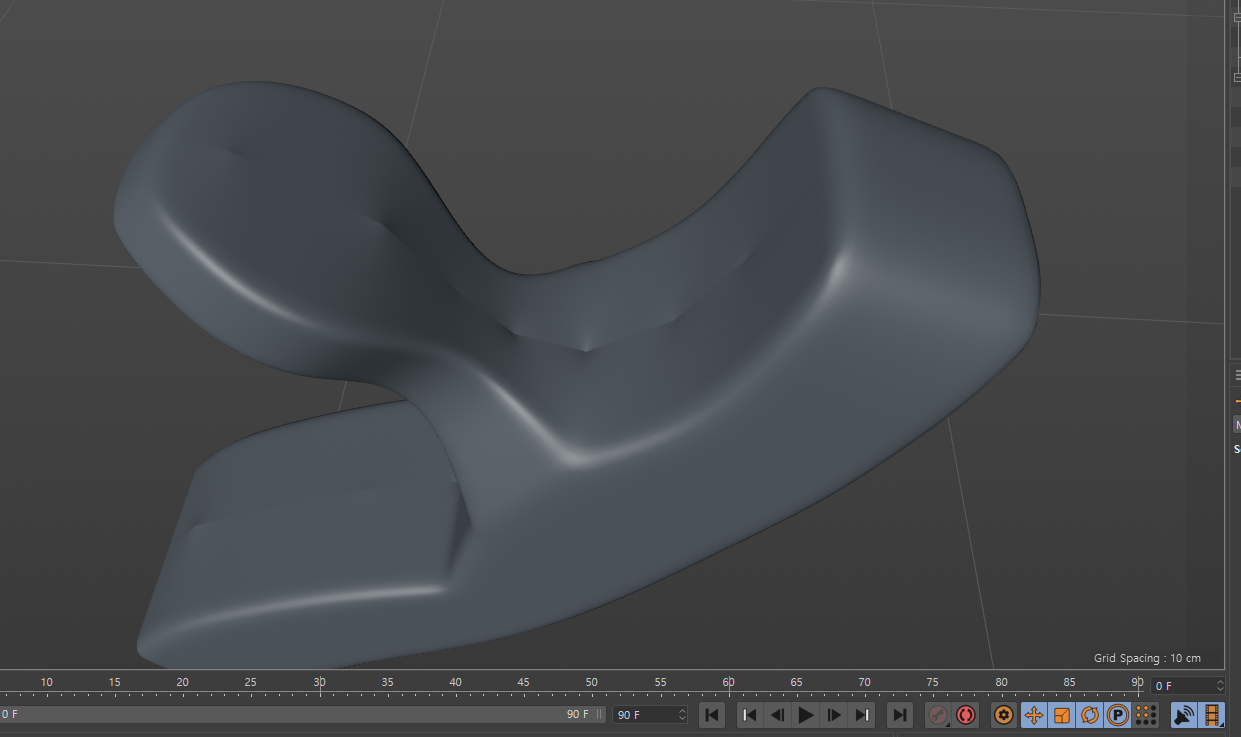Open the film strip playback options
Screen dimensions: 1241x737
[x=1212, y=715]
